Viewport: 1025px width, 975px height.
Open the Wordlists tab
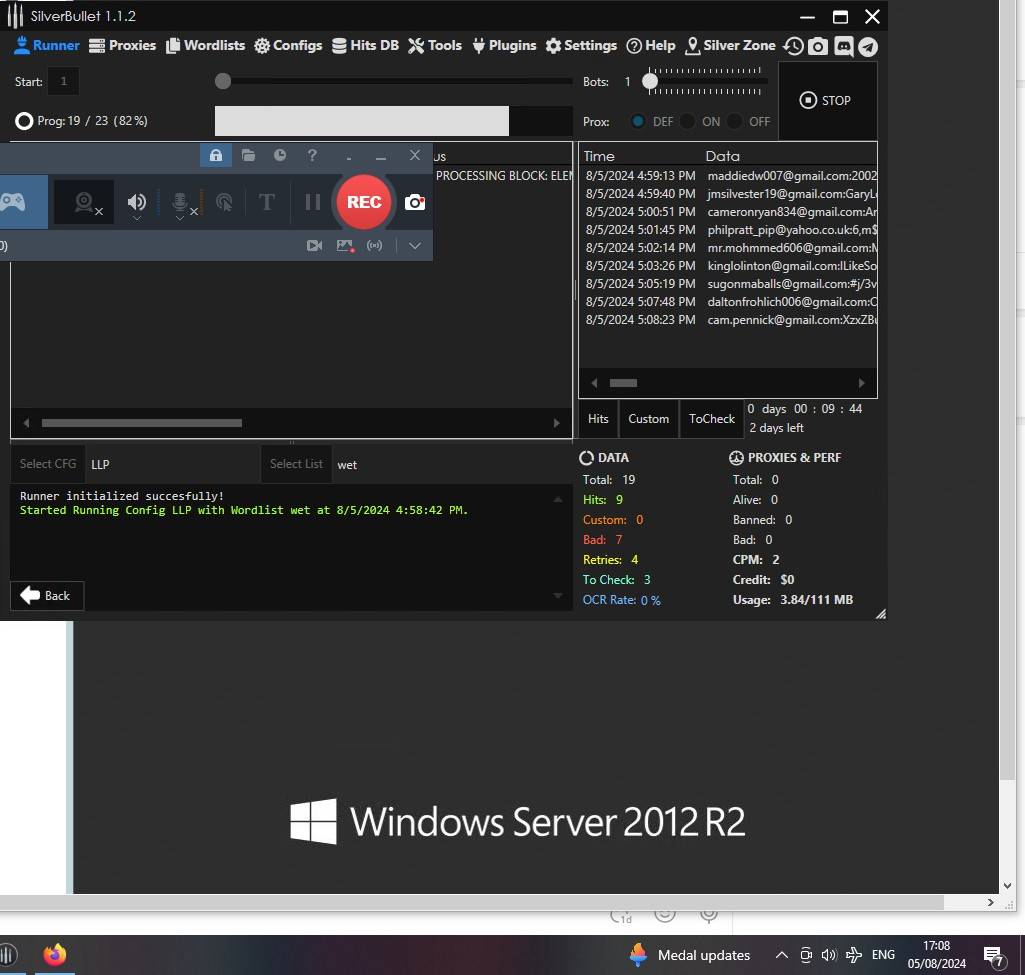pyautogui.click(x=205, y=46)
